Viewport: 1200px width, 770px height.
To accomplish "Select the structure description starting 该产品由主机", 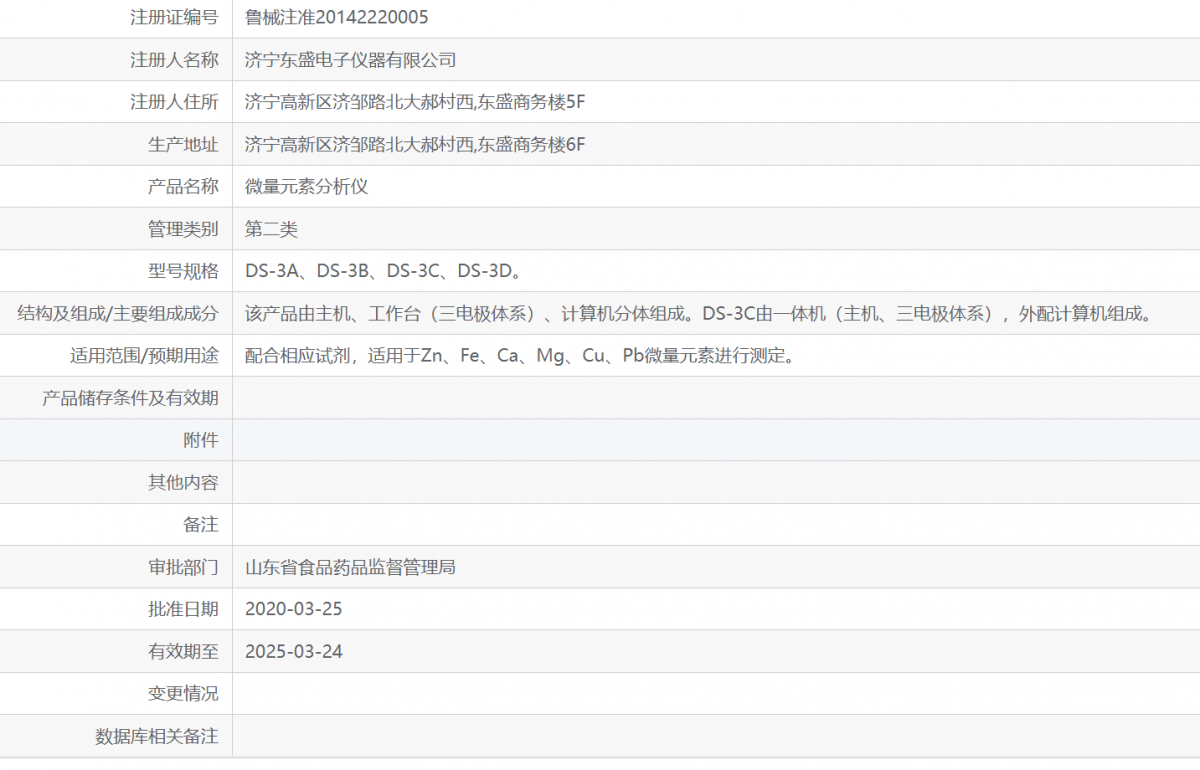I will [700, 313].
